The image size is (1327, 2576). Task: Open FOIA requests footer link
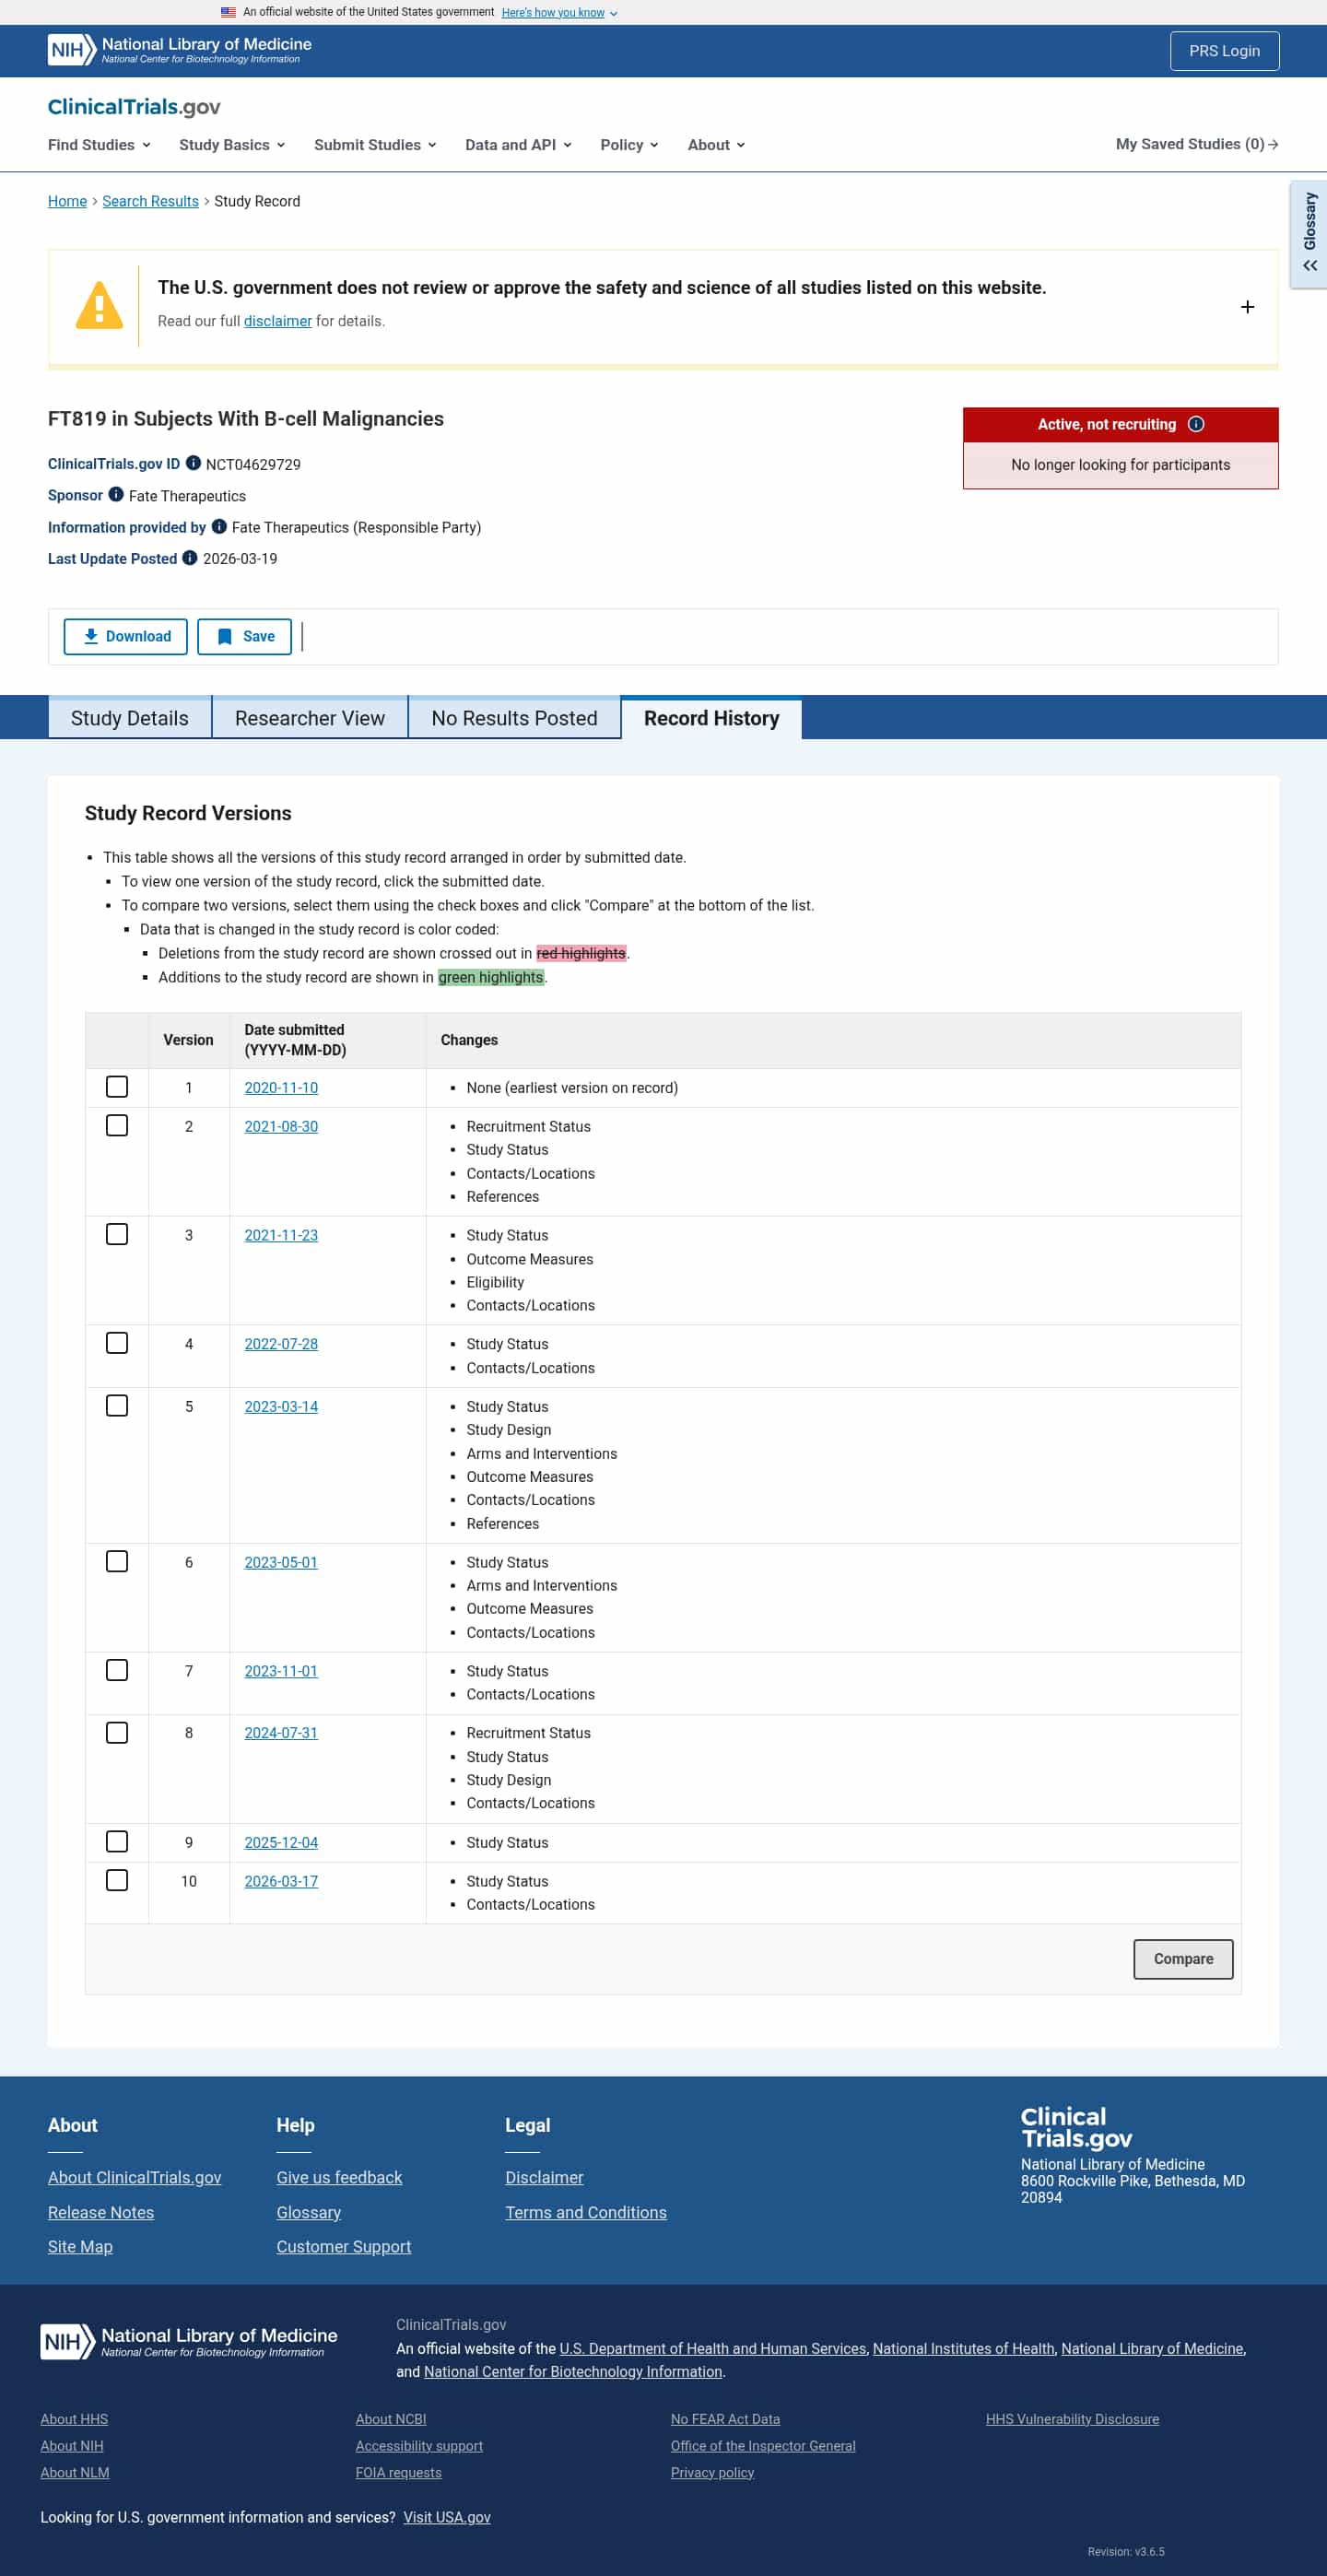(x=398, y=2472)
